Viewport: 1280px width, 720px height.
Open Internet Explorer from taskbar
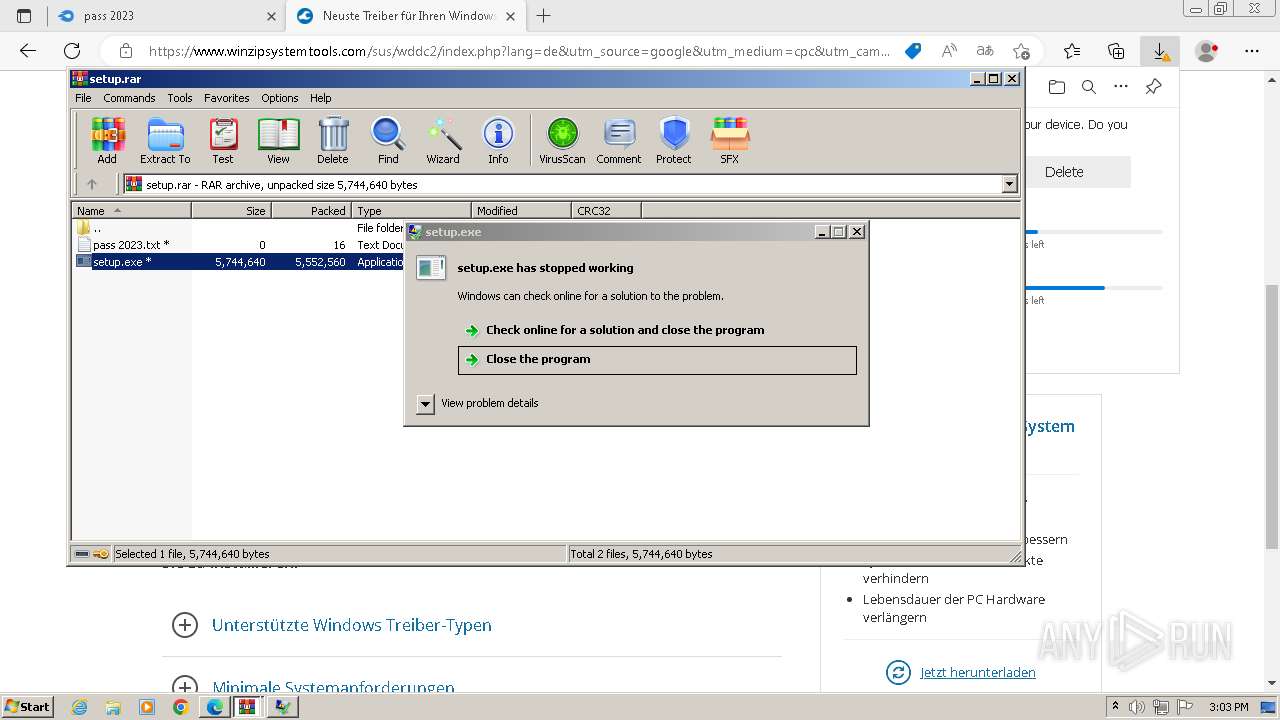click(80, 706)
